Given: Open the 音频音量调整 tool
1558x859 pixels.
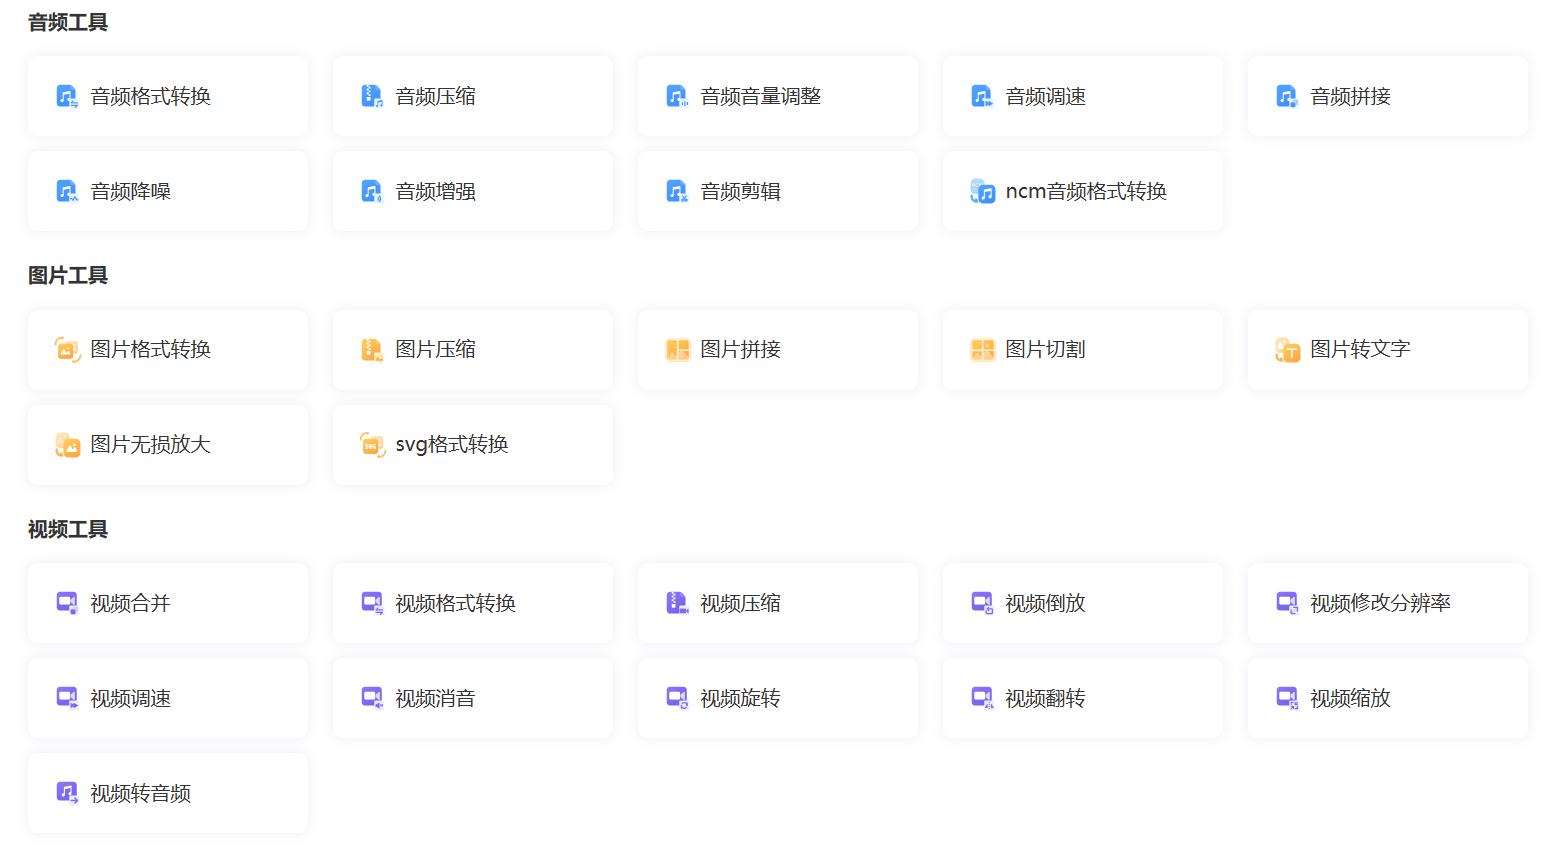Looking at the screenshot, I should pos(777,96).
